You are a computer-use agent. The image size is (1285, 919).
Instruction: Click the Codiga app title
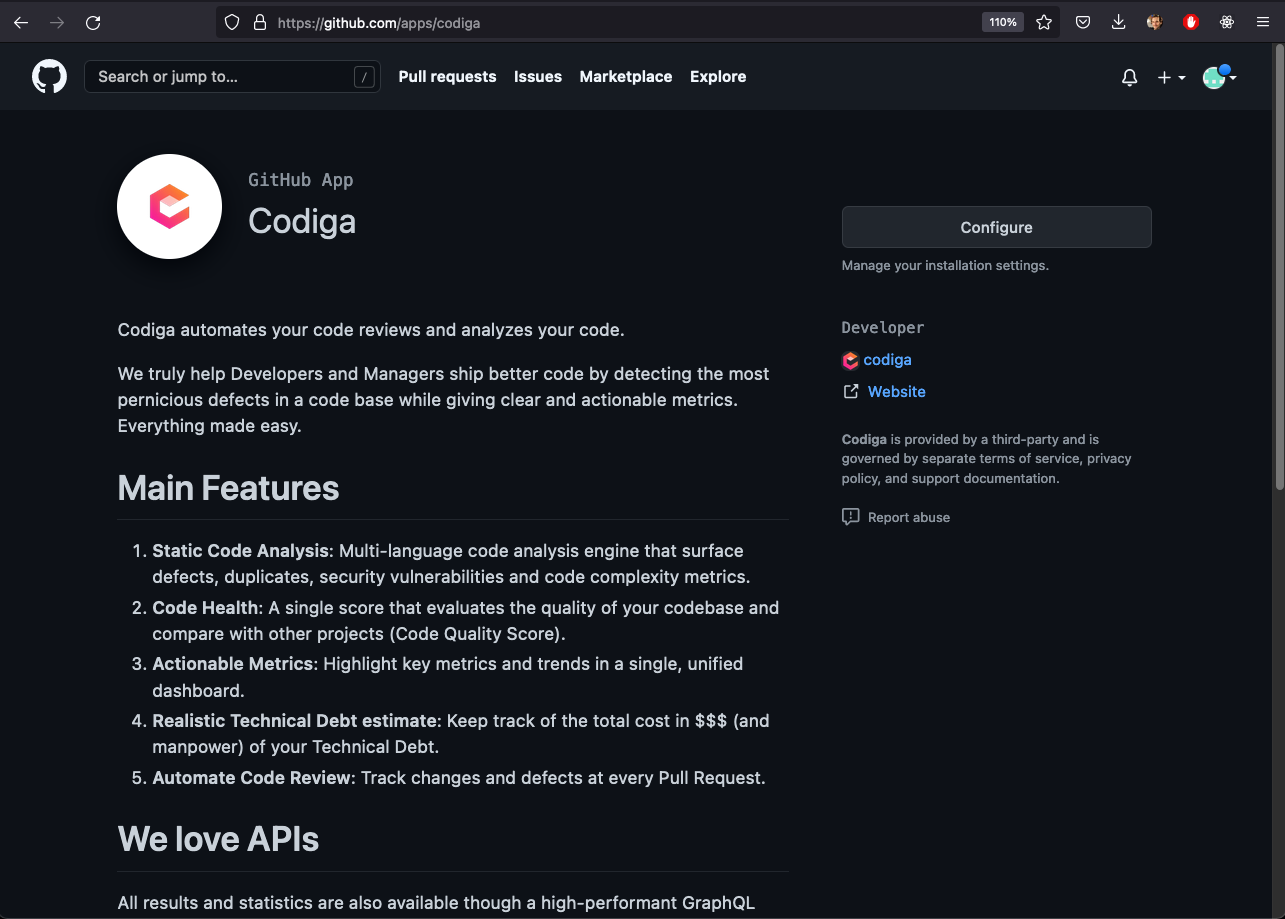pyautogui.click(x=302, y=221)
